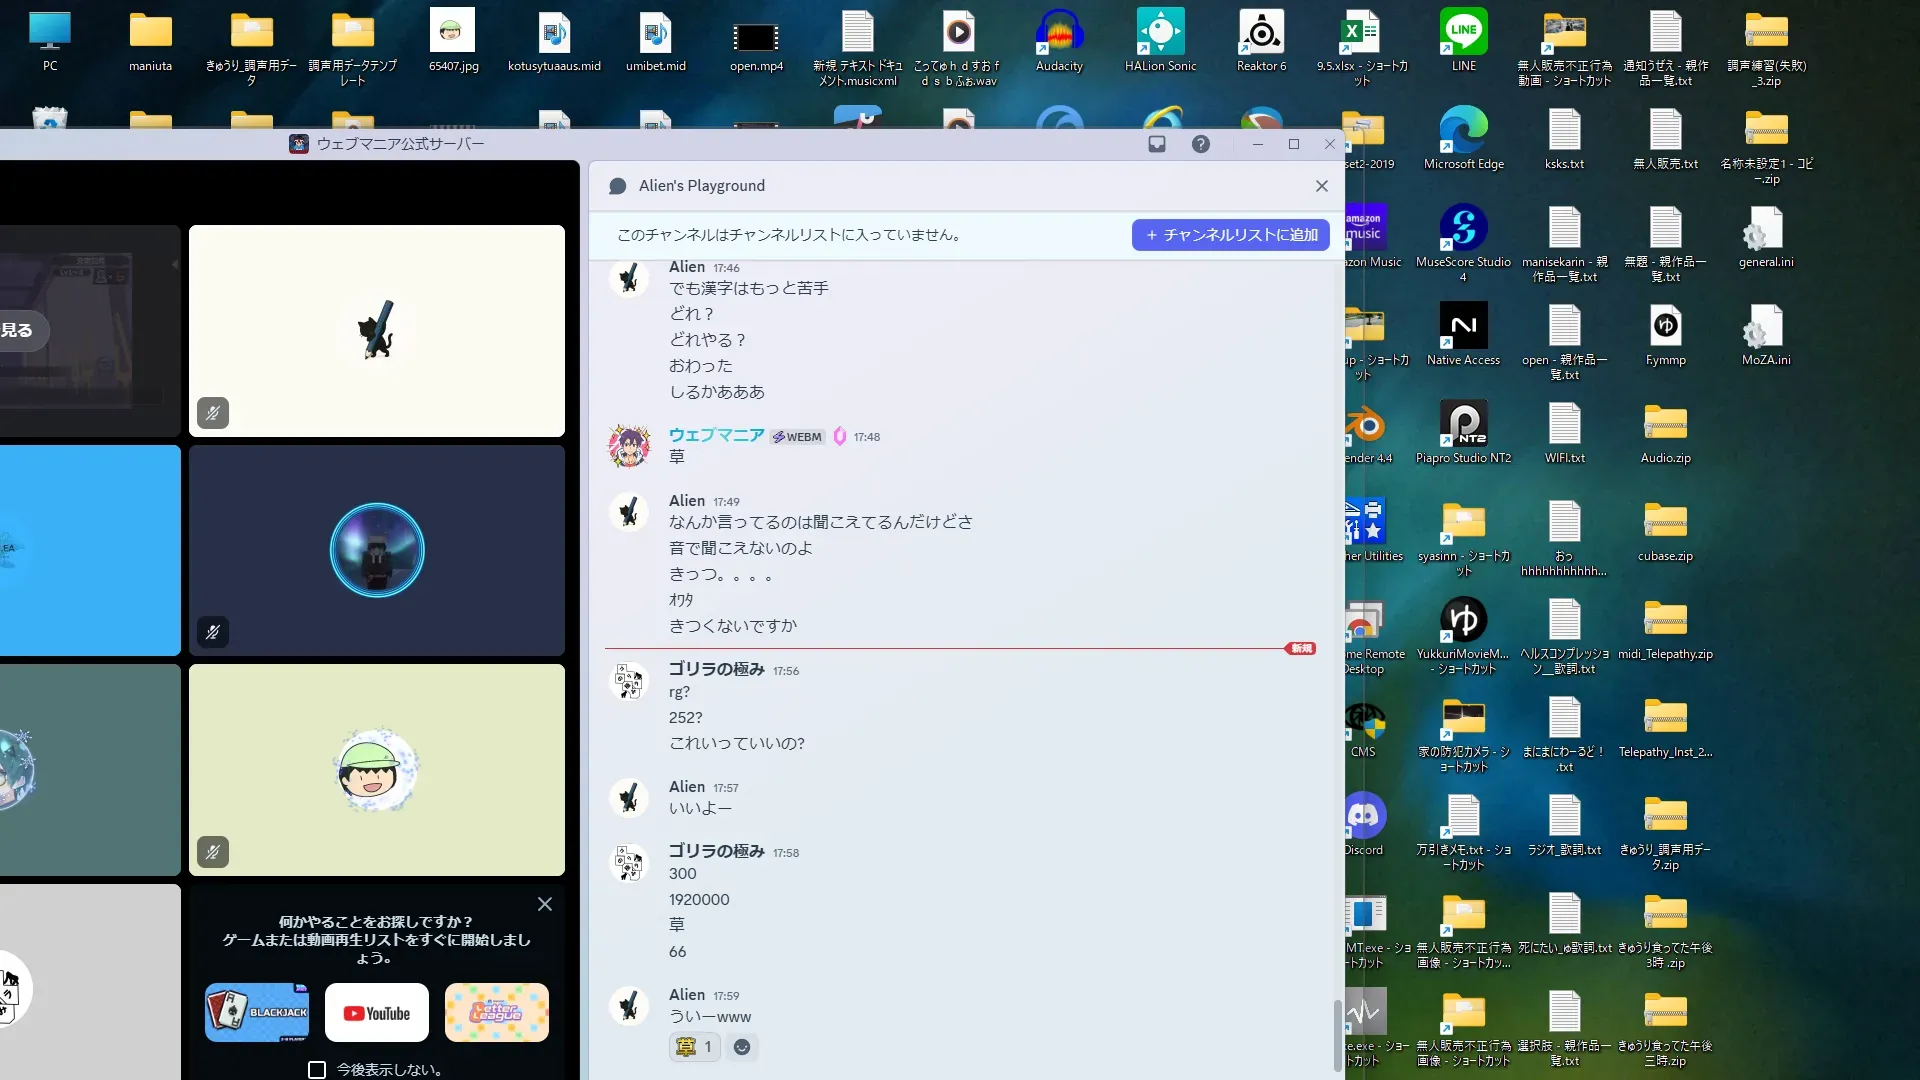Click the help question mark icon

1201,144
